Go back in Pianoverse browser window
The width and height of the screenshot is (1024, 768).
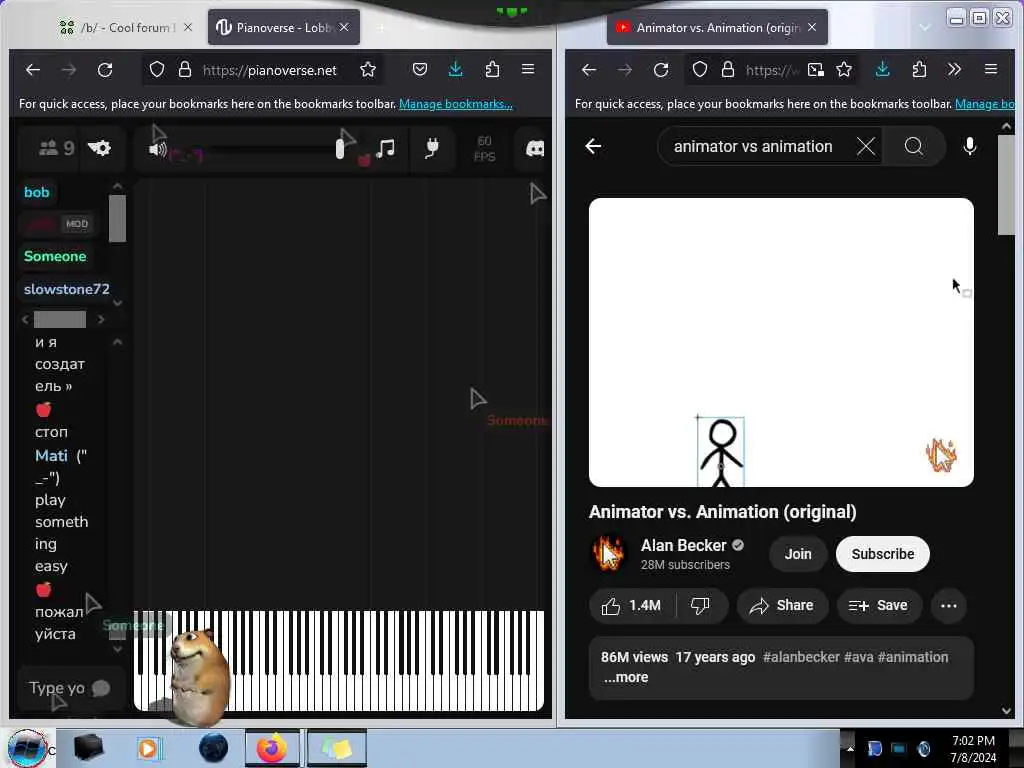(33, 70)
